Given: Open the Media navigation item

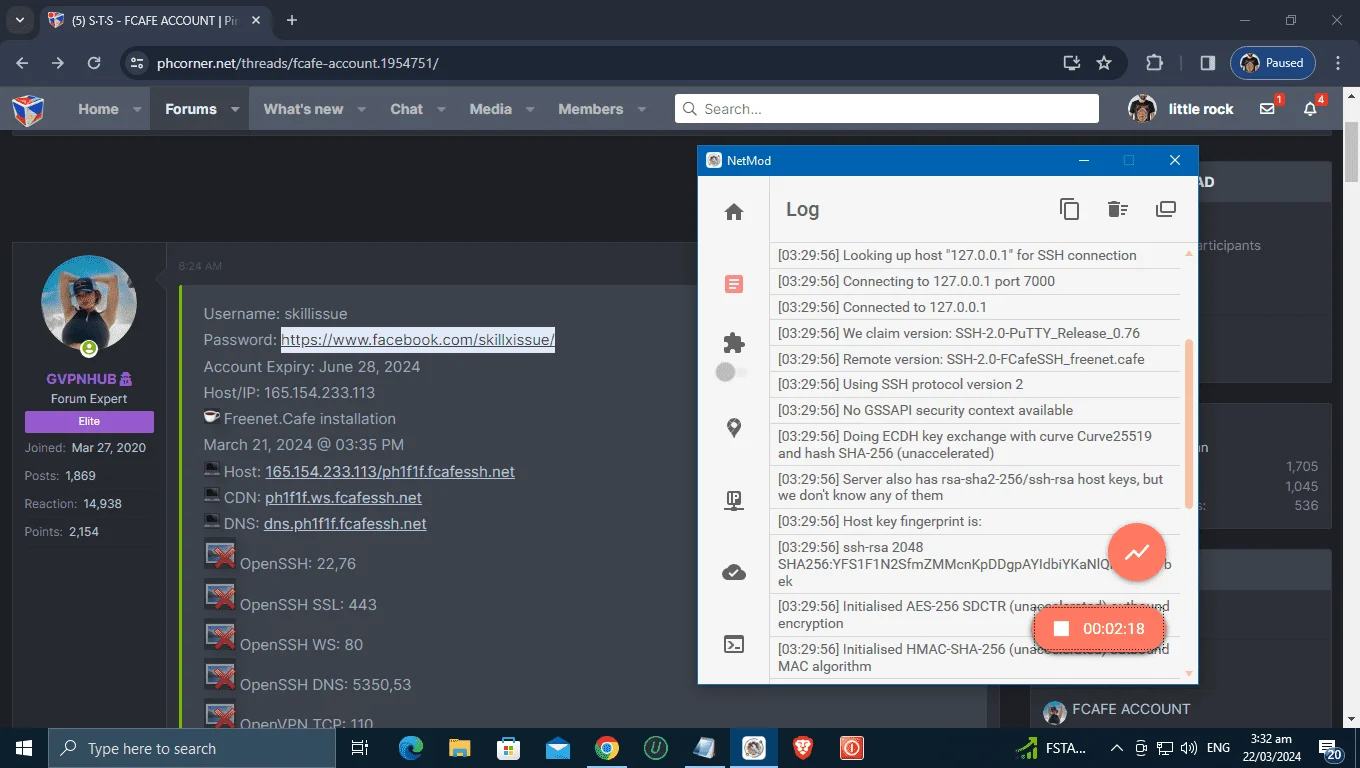Looking at the screenshot, I should point(490,109).
